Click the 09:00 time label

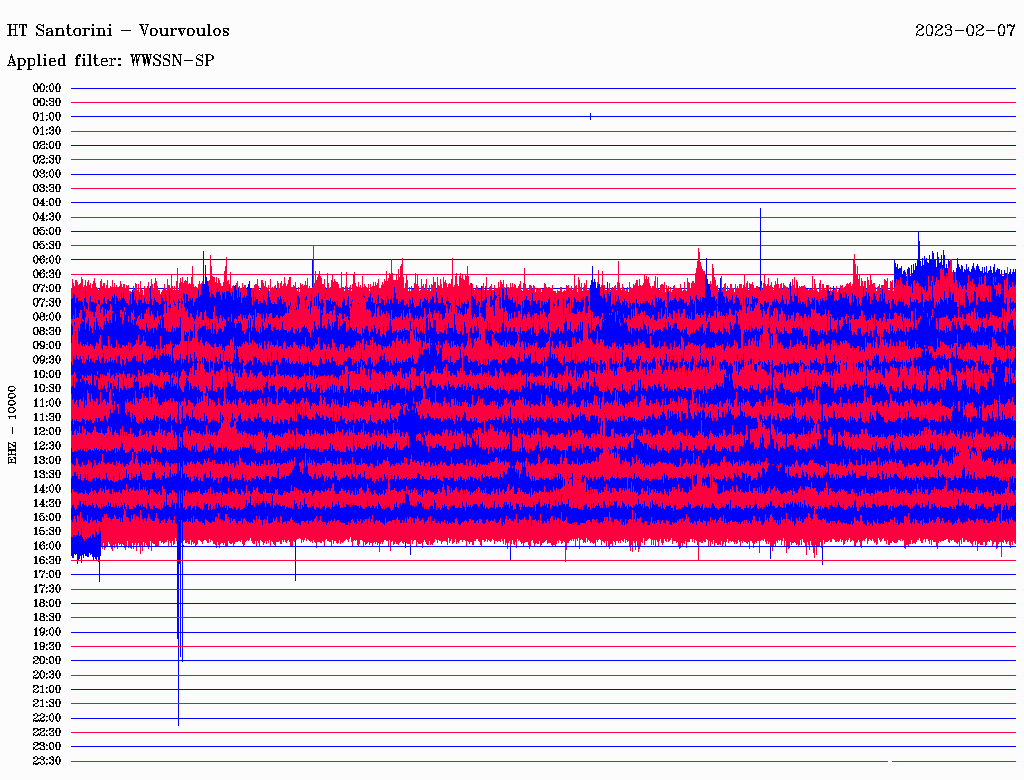click(47, 346)
